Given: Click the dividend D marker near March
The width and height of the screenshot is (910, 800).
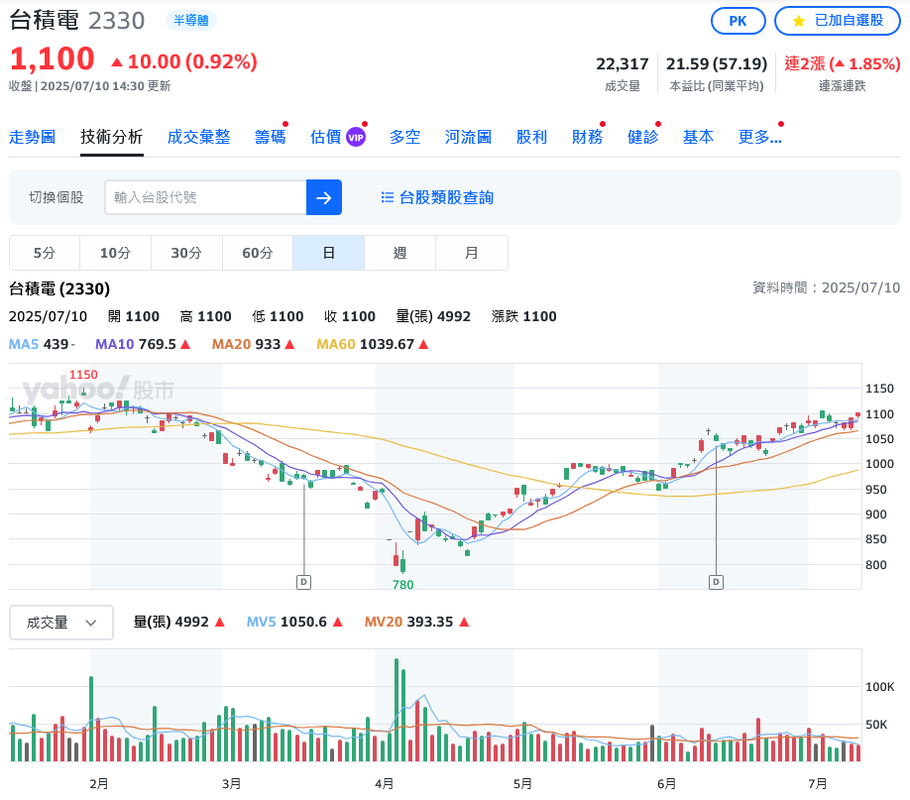Looking at the screenshot, I should point(304,582).
